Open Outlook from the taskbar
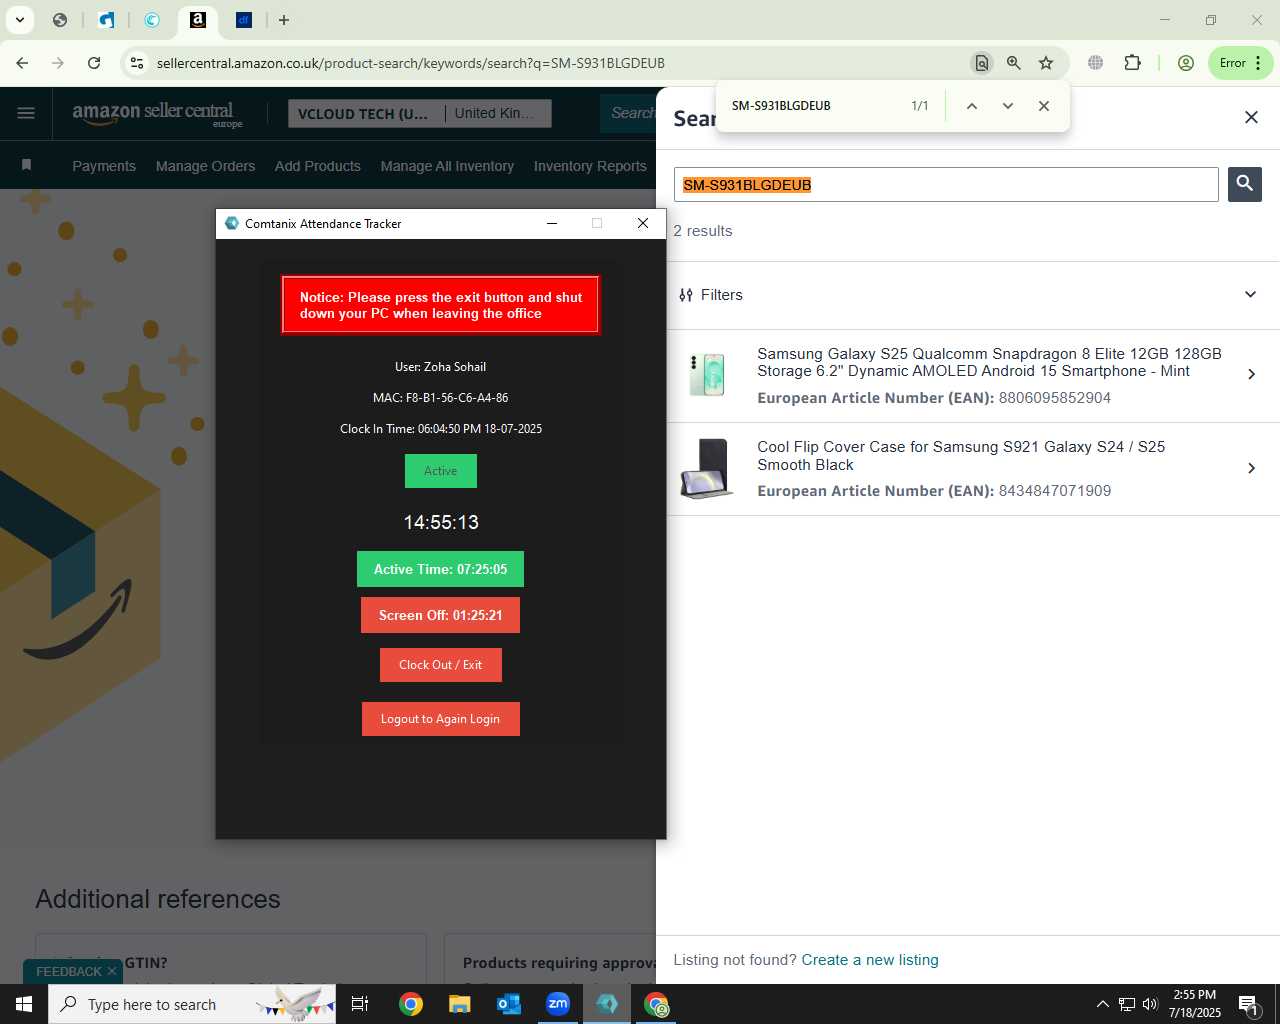Image resolution: width=1280 pixels, height=1024 pixels. point(509,1004)
